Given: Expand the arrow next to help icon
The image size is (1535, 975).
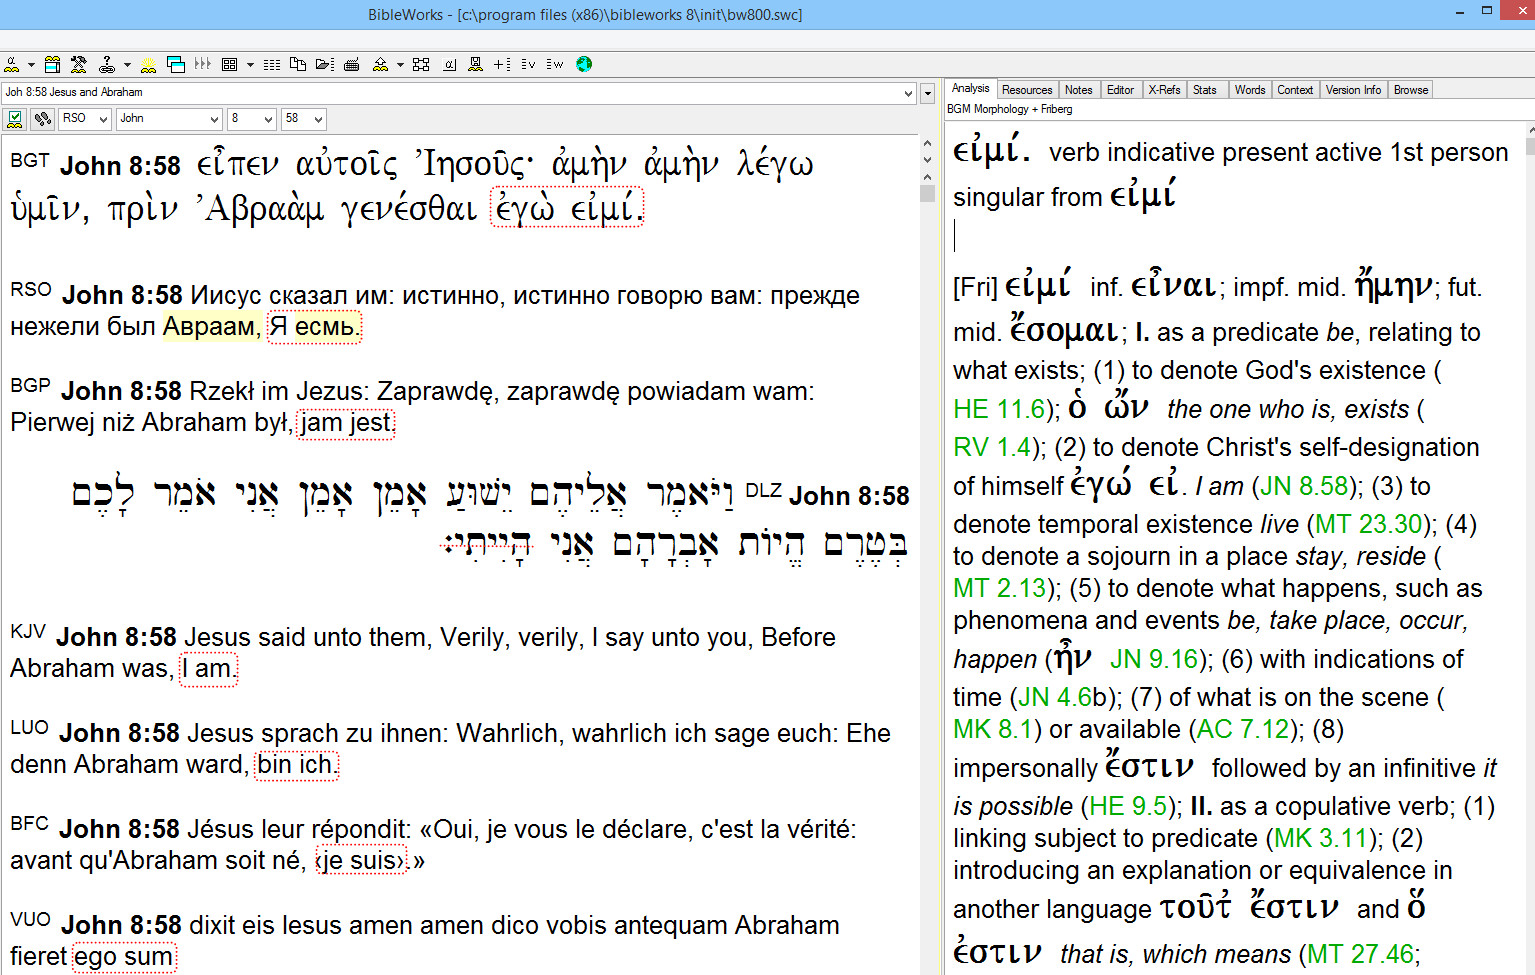Looking at the screenshot, I should click(127, 65).
